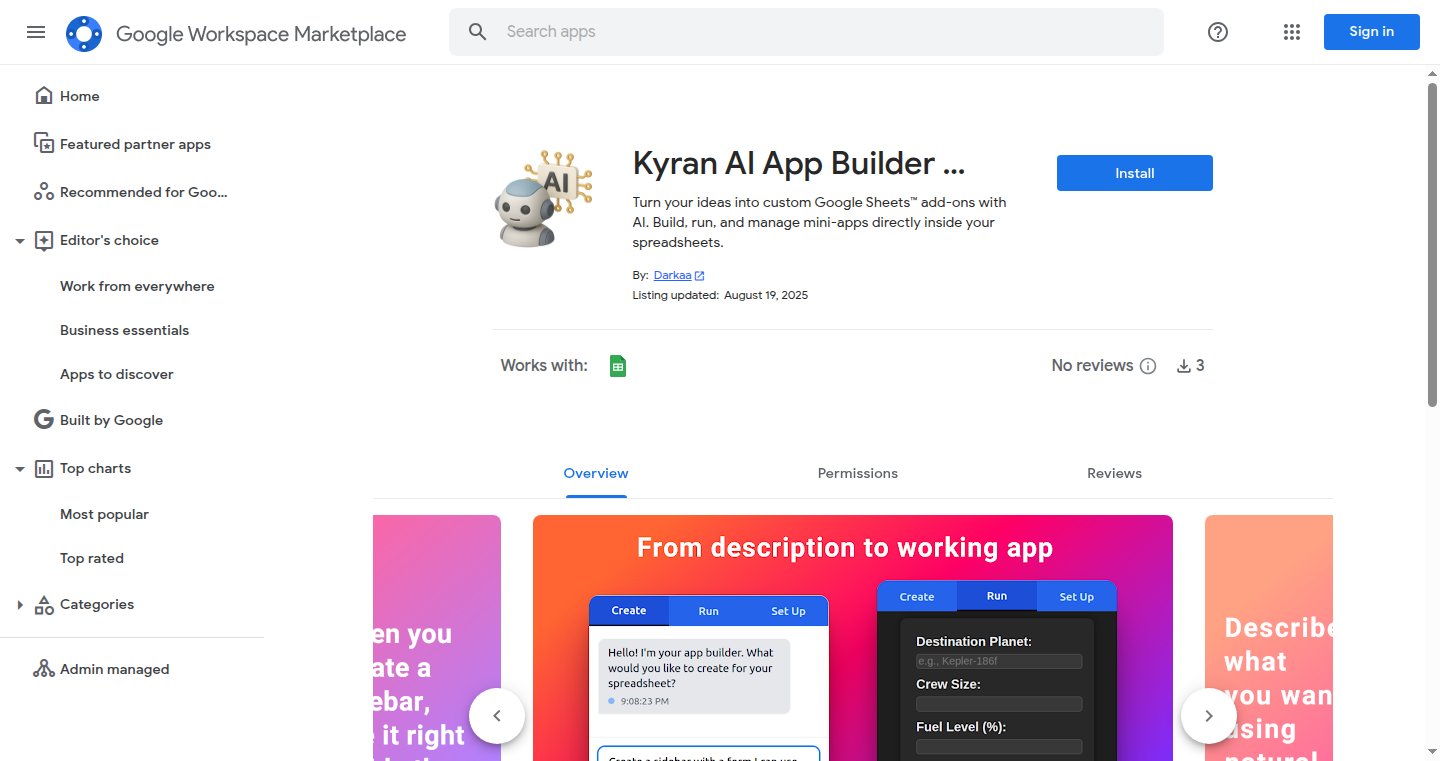Select Apps to discover in sidebar
This screenshot has width=1440, height=761.
pyautogui.click(x=117, y=374)
